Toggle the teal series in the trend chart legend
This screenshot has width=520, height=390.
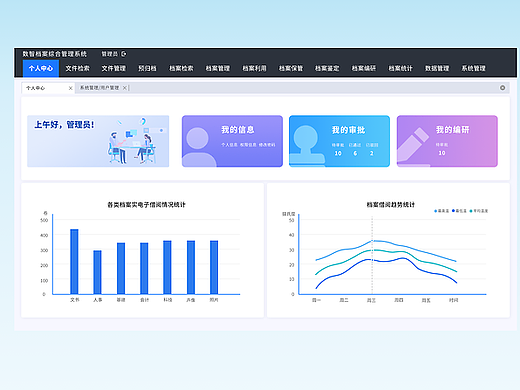coord(479,211)
